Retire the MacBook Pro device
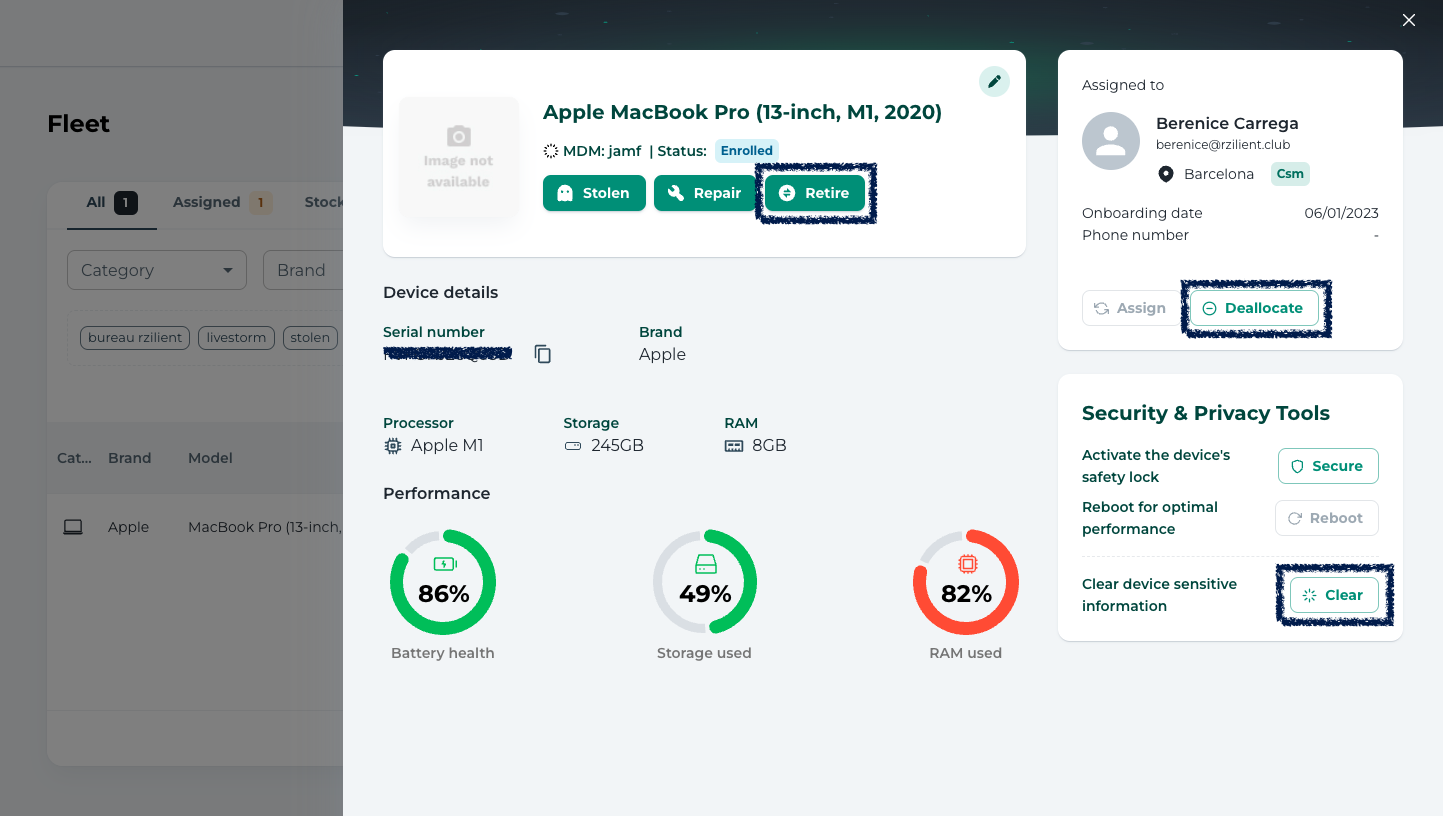 coord(815,193)
